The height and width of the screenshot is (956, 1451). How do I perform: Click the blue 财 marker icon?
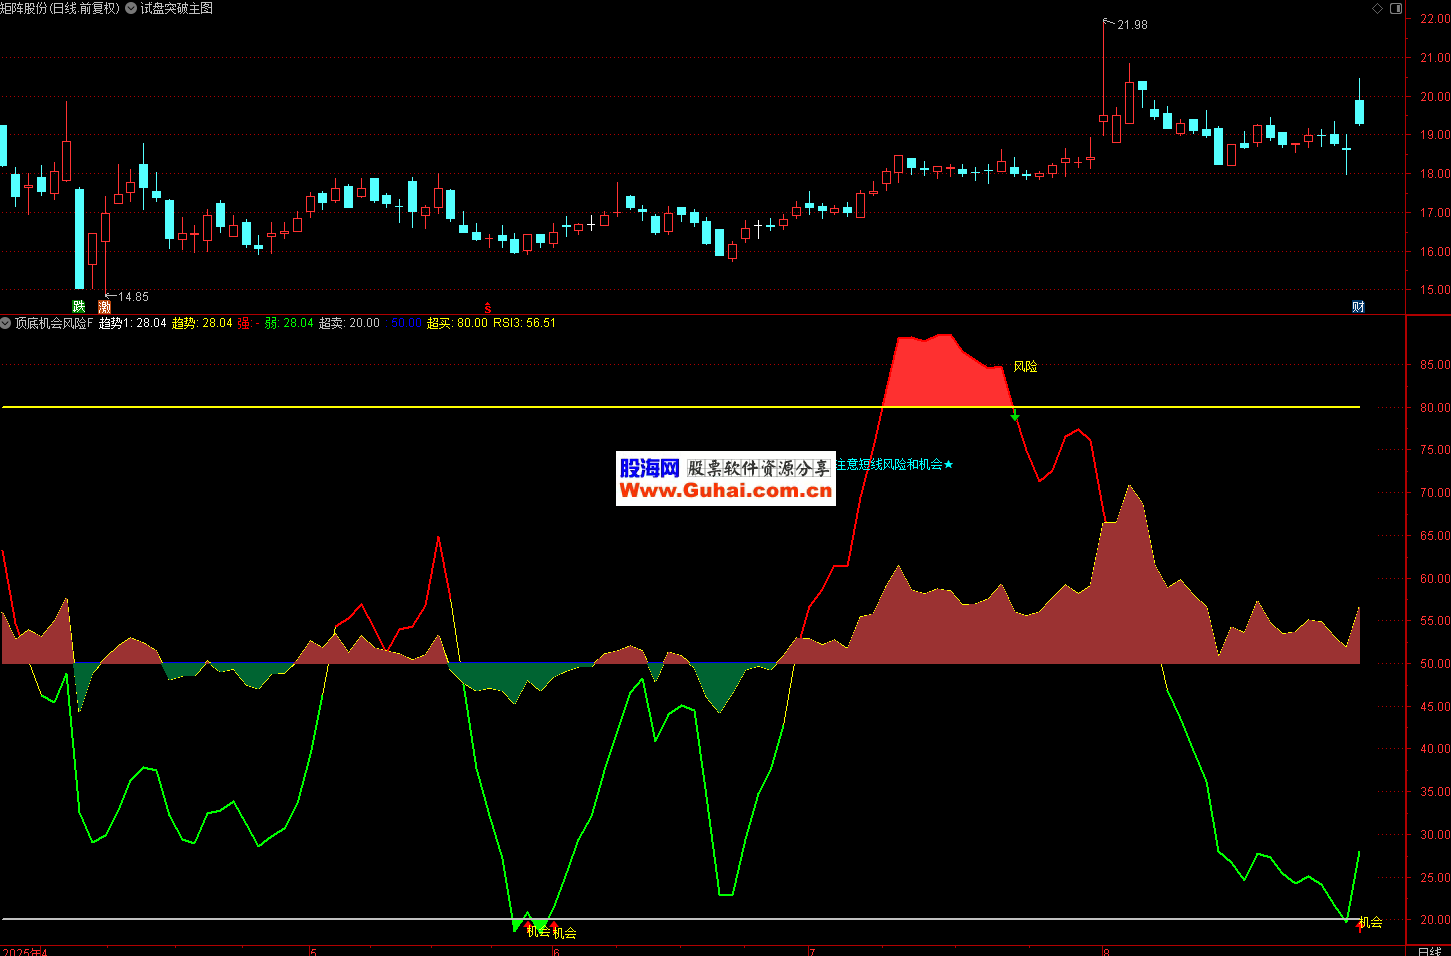coord(1358,307)
